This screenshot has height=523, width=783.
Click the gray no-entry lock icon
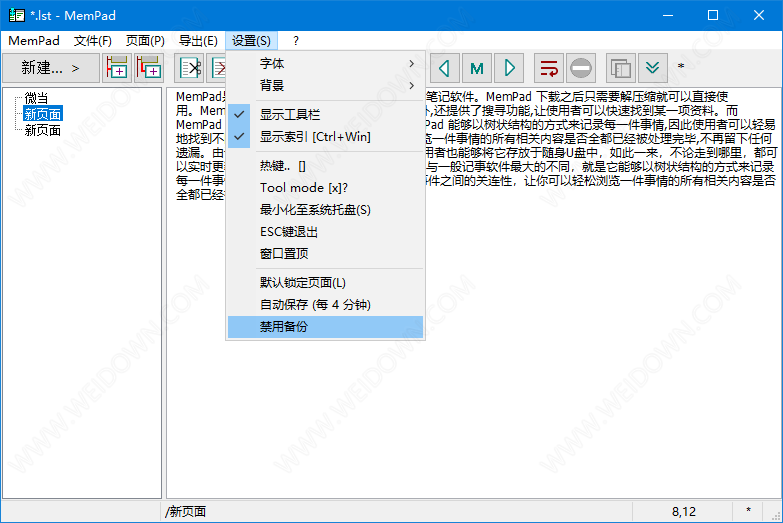[581, 67]
